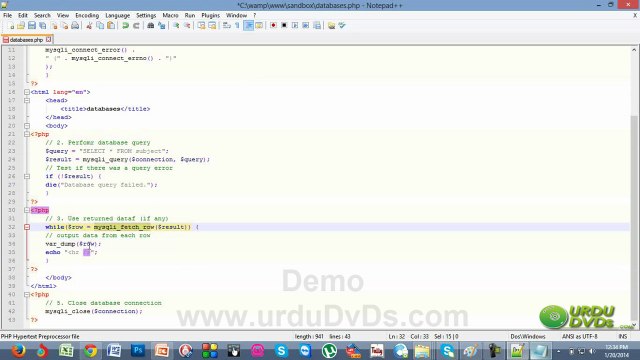Screen dimensions: 640x360
Task: Click Save Recorded Macro icon
Action: 317,26
